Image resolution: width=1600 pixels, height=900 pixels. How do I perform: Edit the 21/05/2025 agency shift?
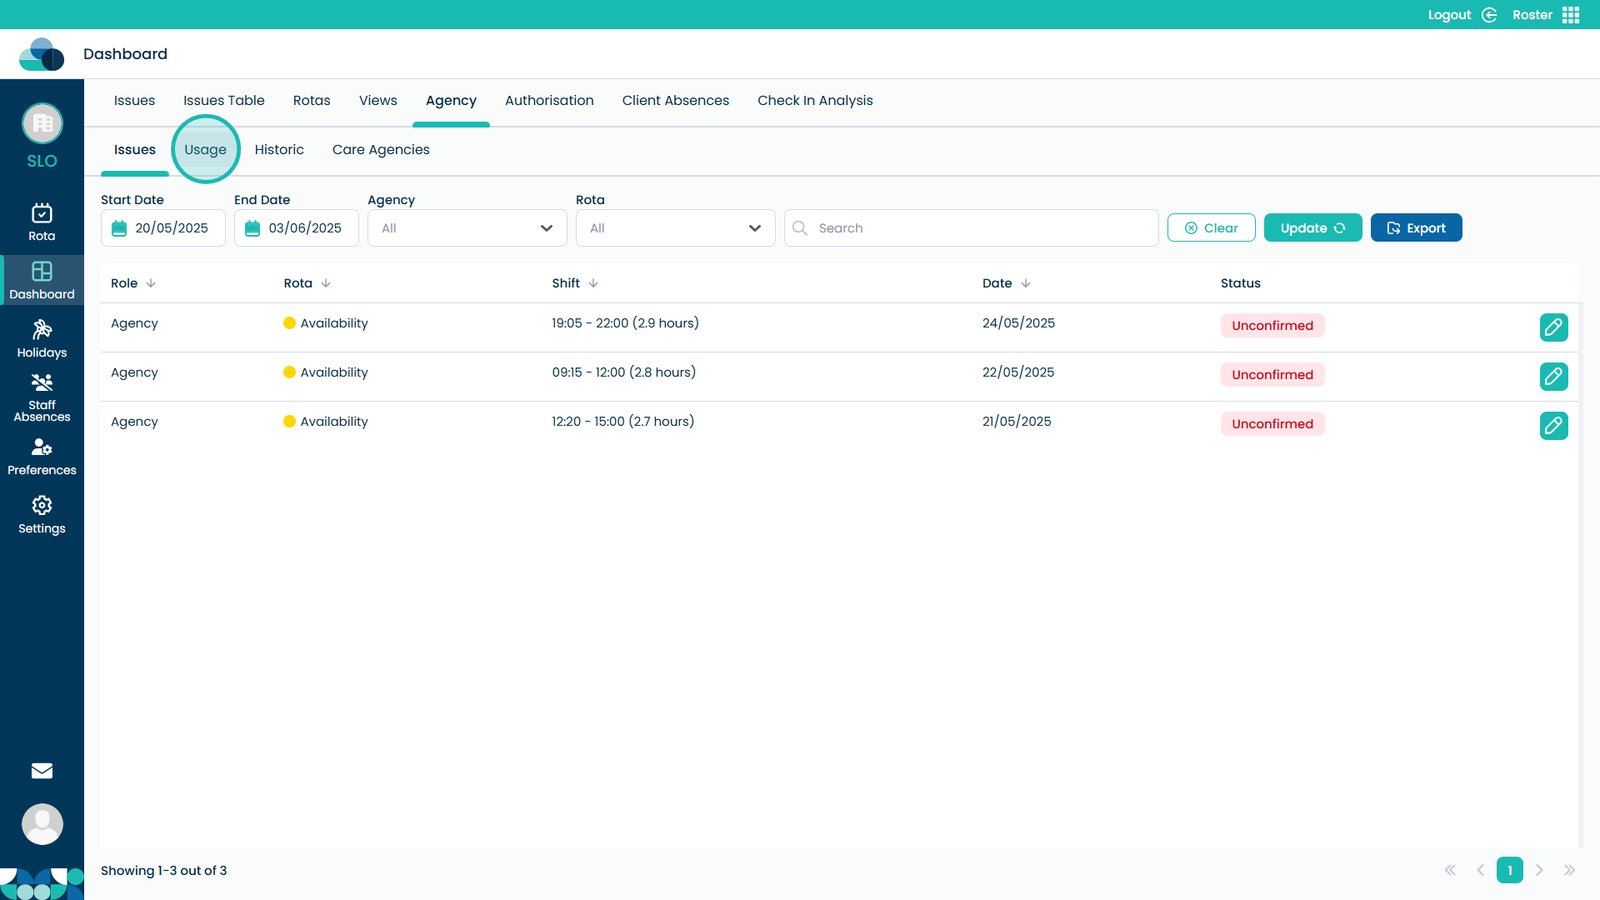(1553, 426)
